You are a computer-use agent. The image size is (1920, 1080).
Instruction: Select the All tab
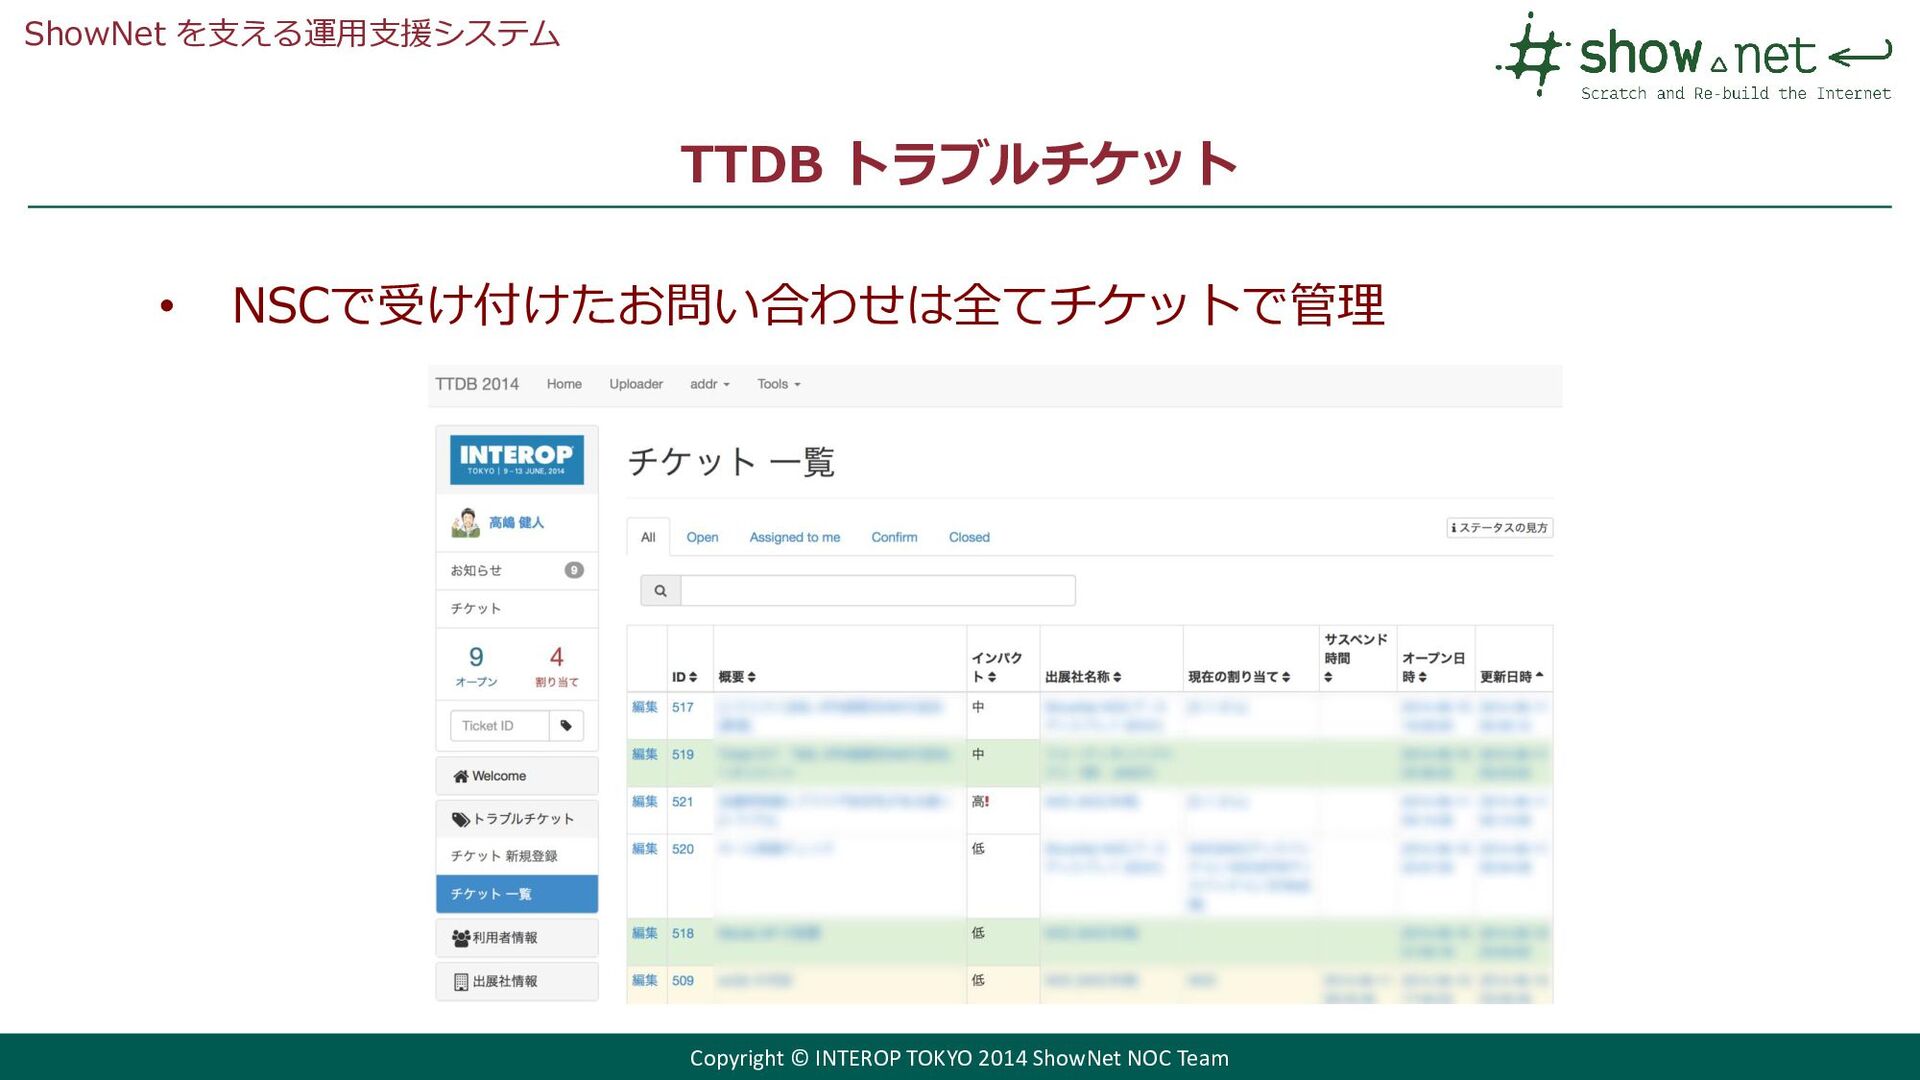(648, 537)
